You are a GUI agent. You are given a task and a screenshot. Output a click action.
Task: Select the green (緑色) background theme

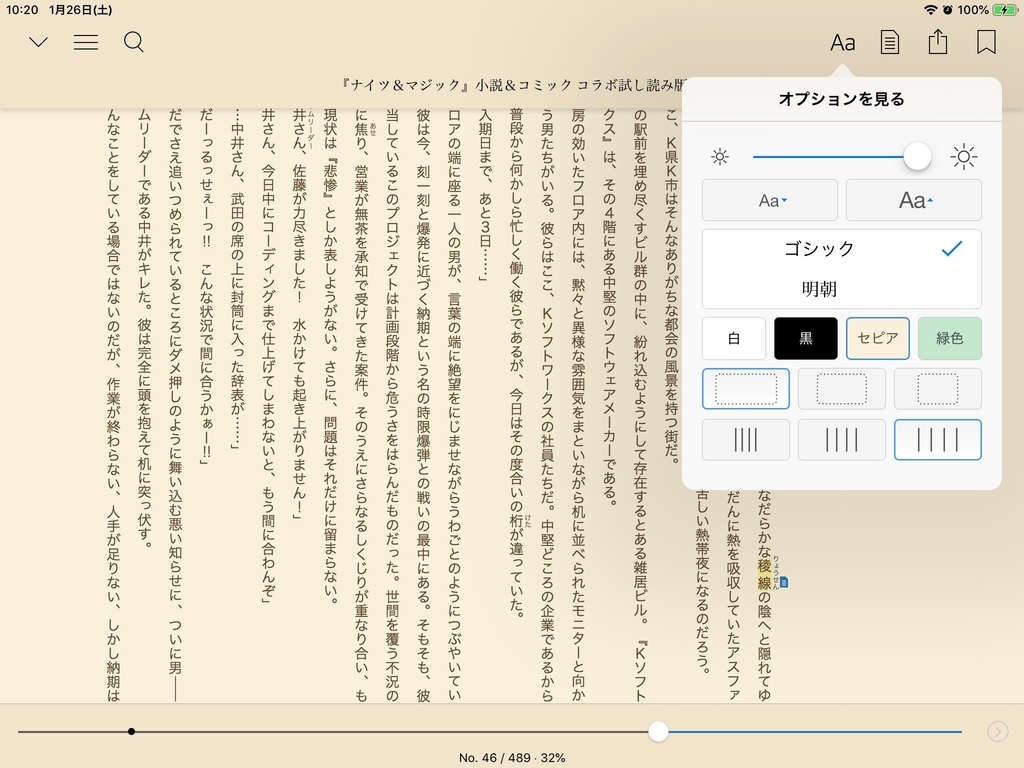[x=949, y=338]
